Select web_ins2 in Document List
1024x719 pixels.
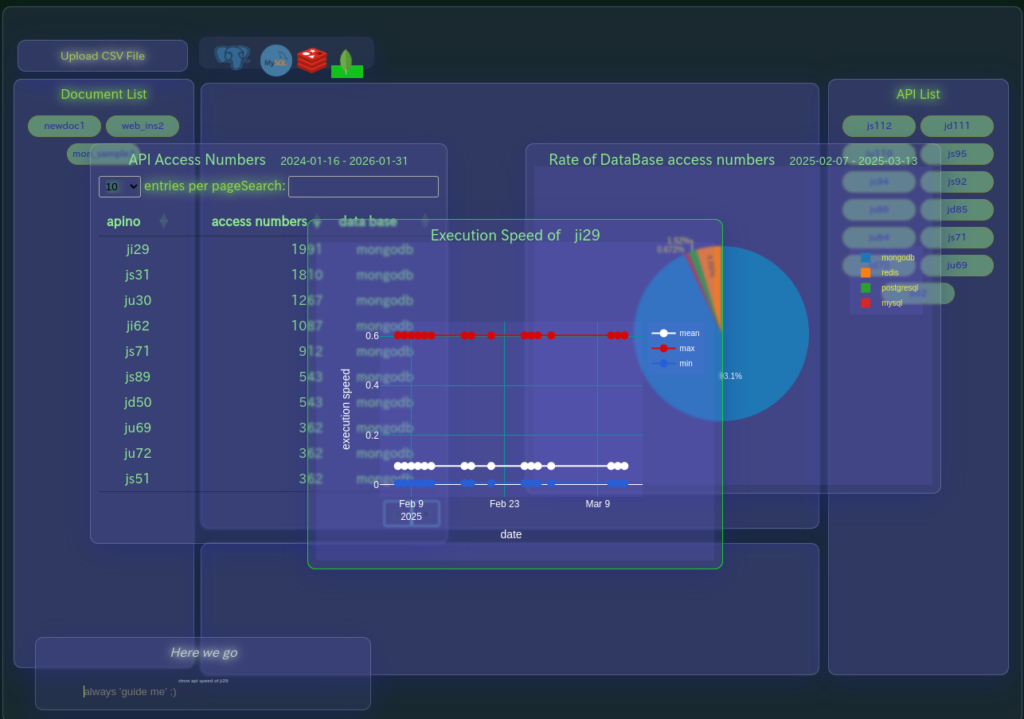142,126
